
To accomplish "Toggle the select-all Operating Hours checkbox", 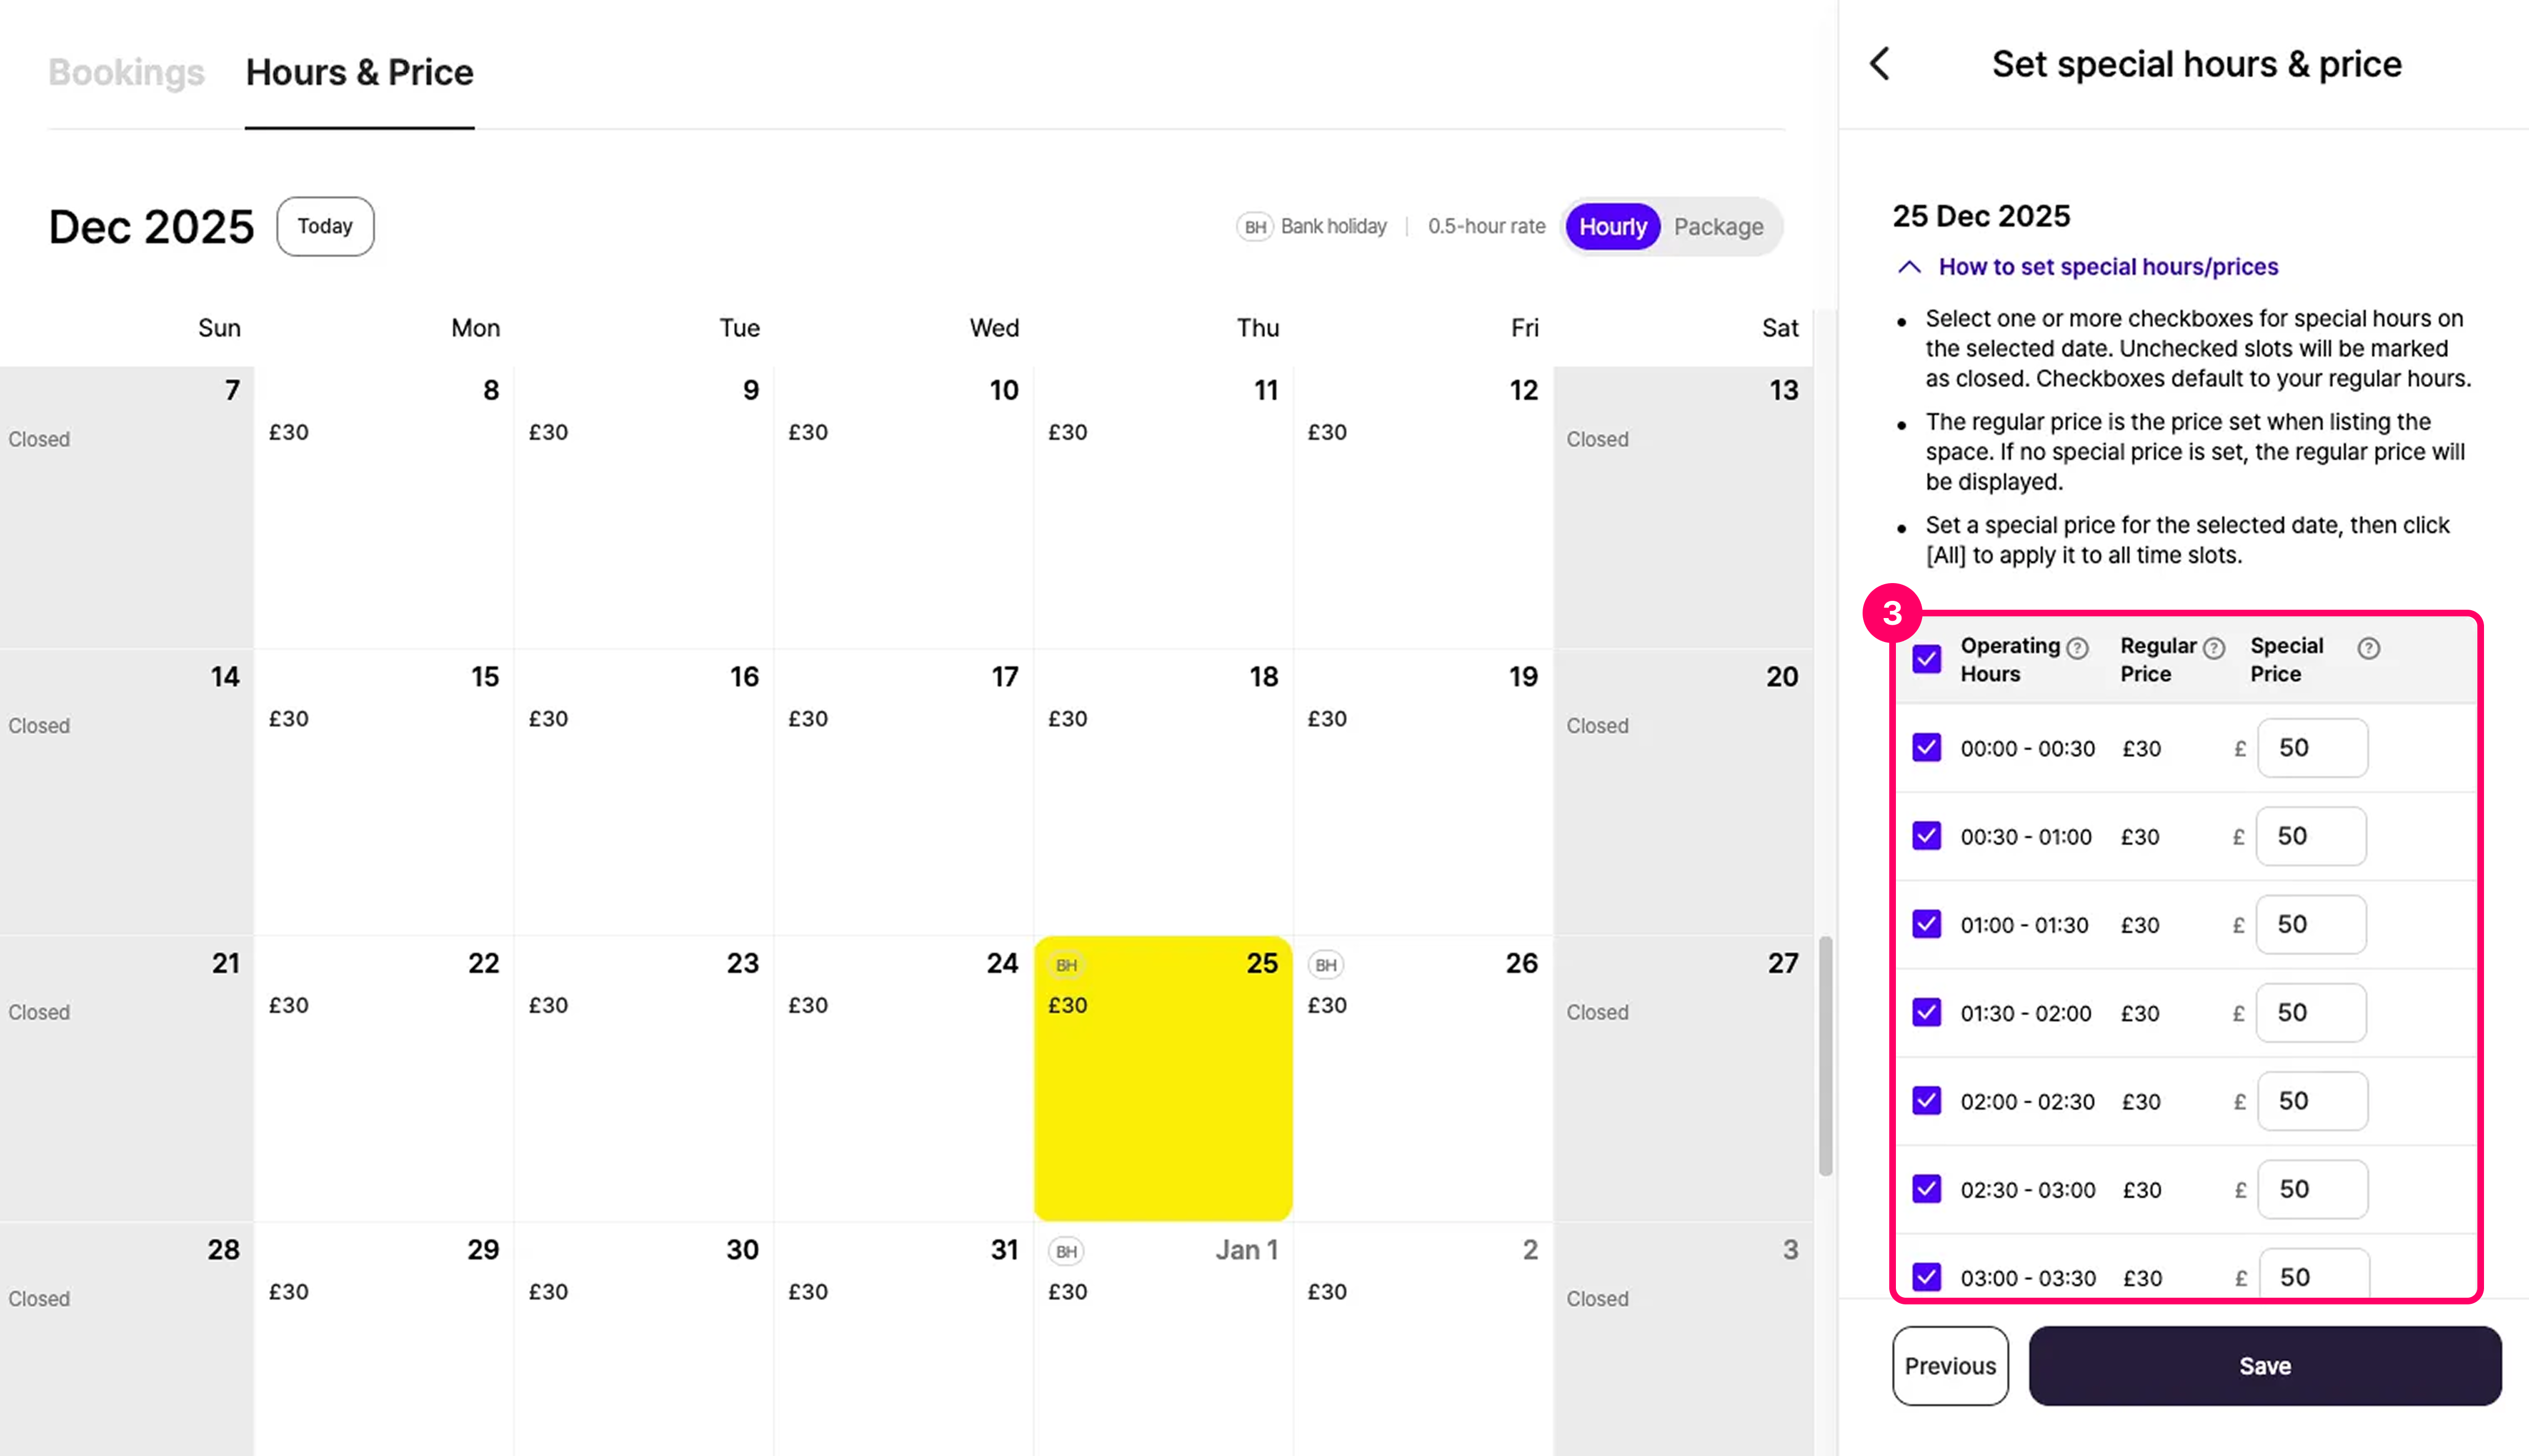I will [1927, 659].
